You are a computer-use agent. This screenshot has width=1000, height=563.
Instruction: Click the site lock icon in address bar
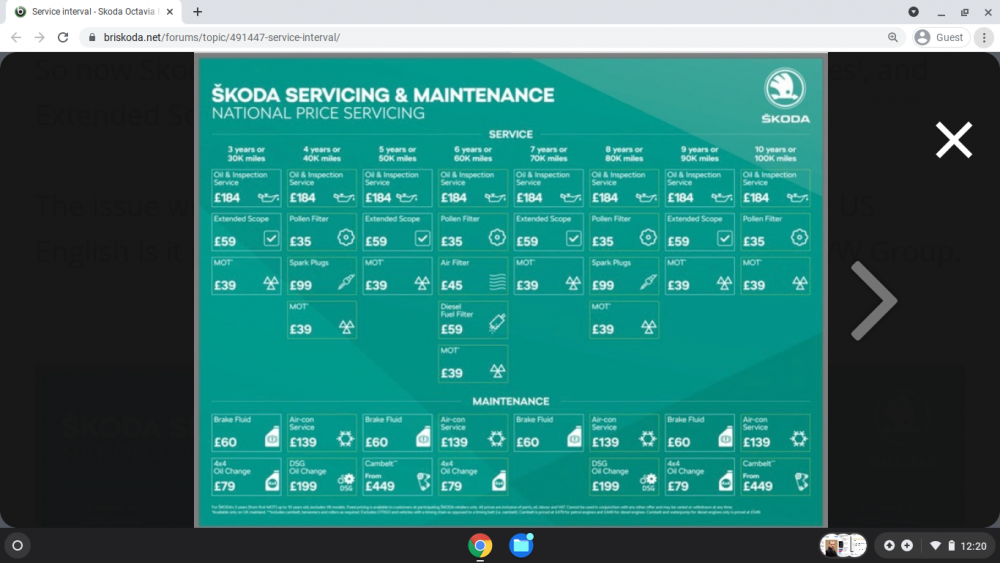[x=92, y=38]
